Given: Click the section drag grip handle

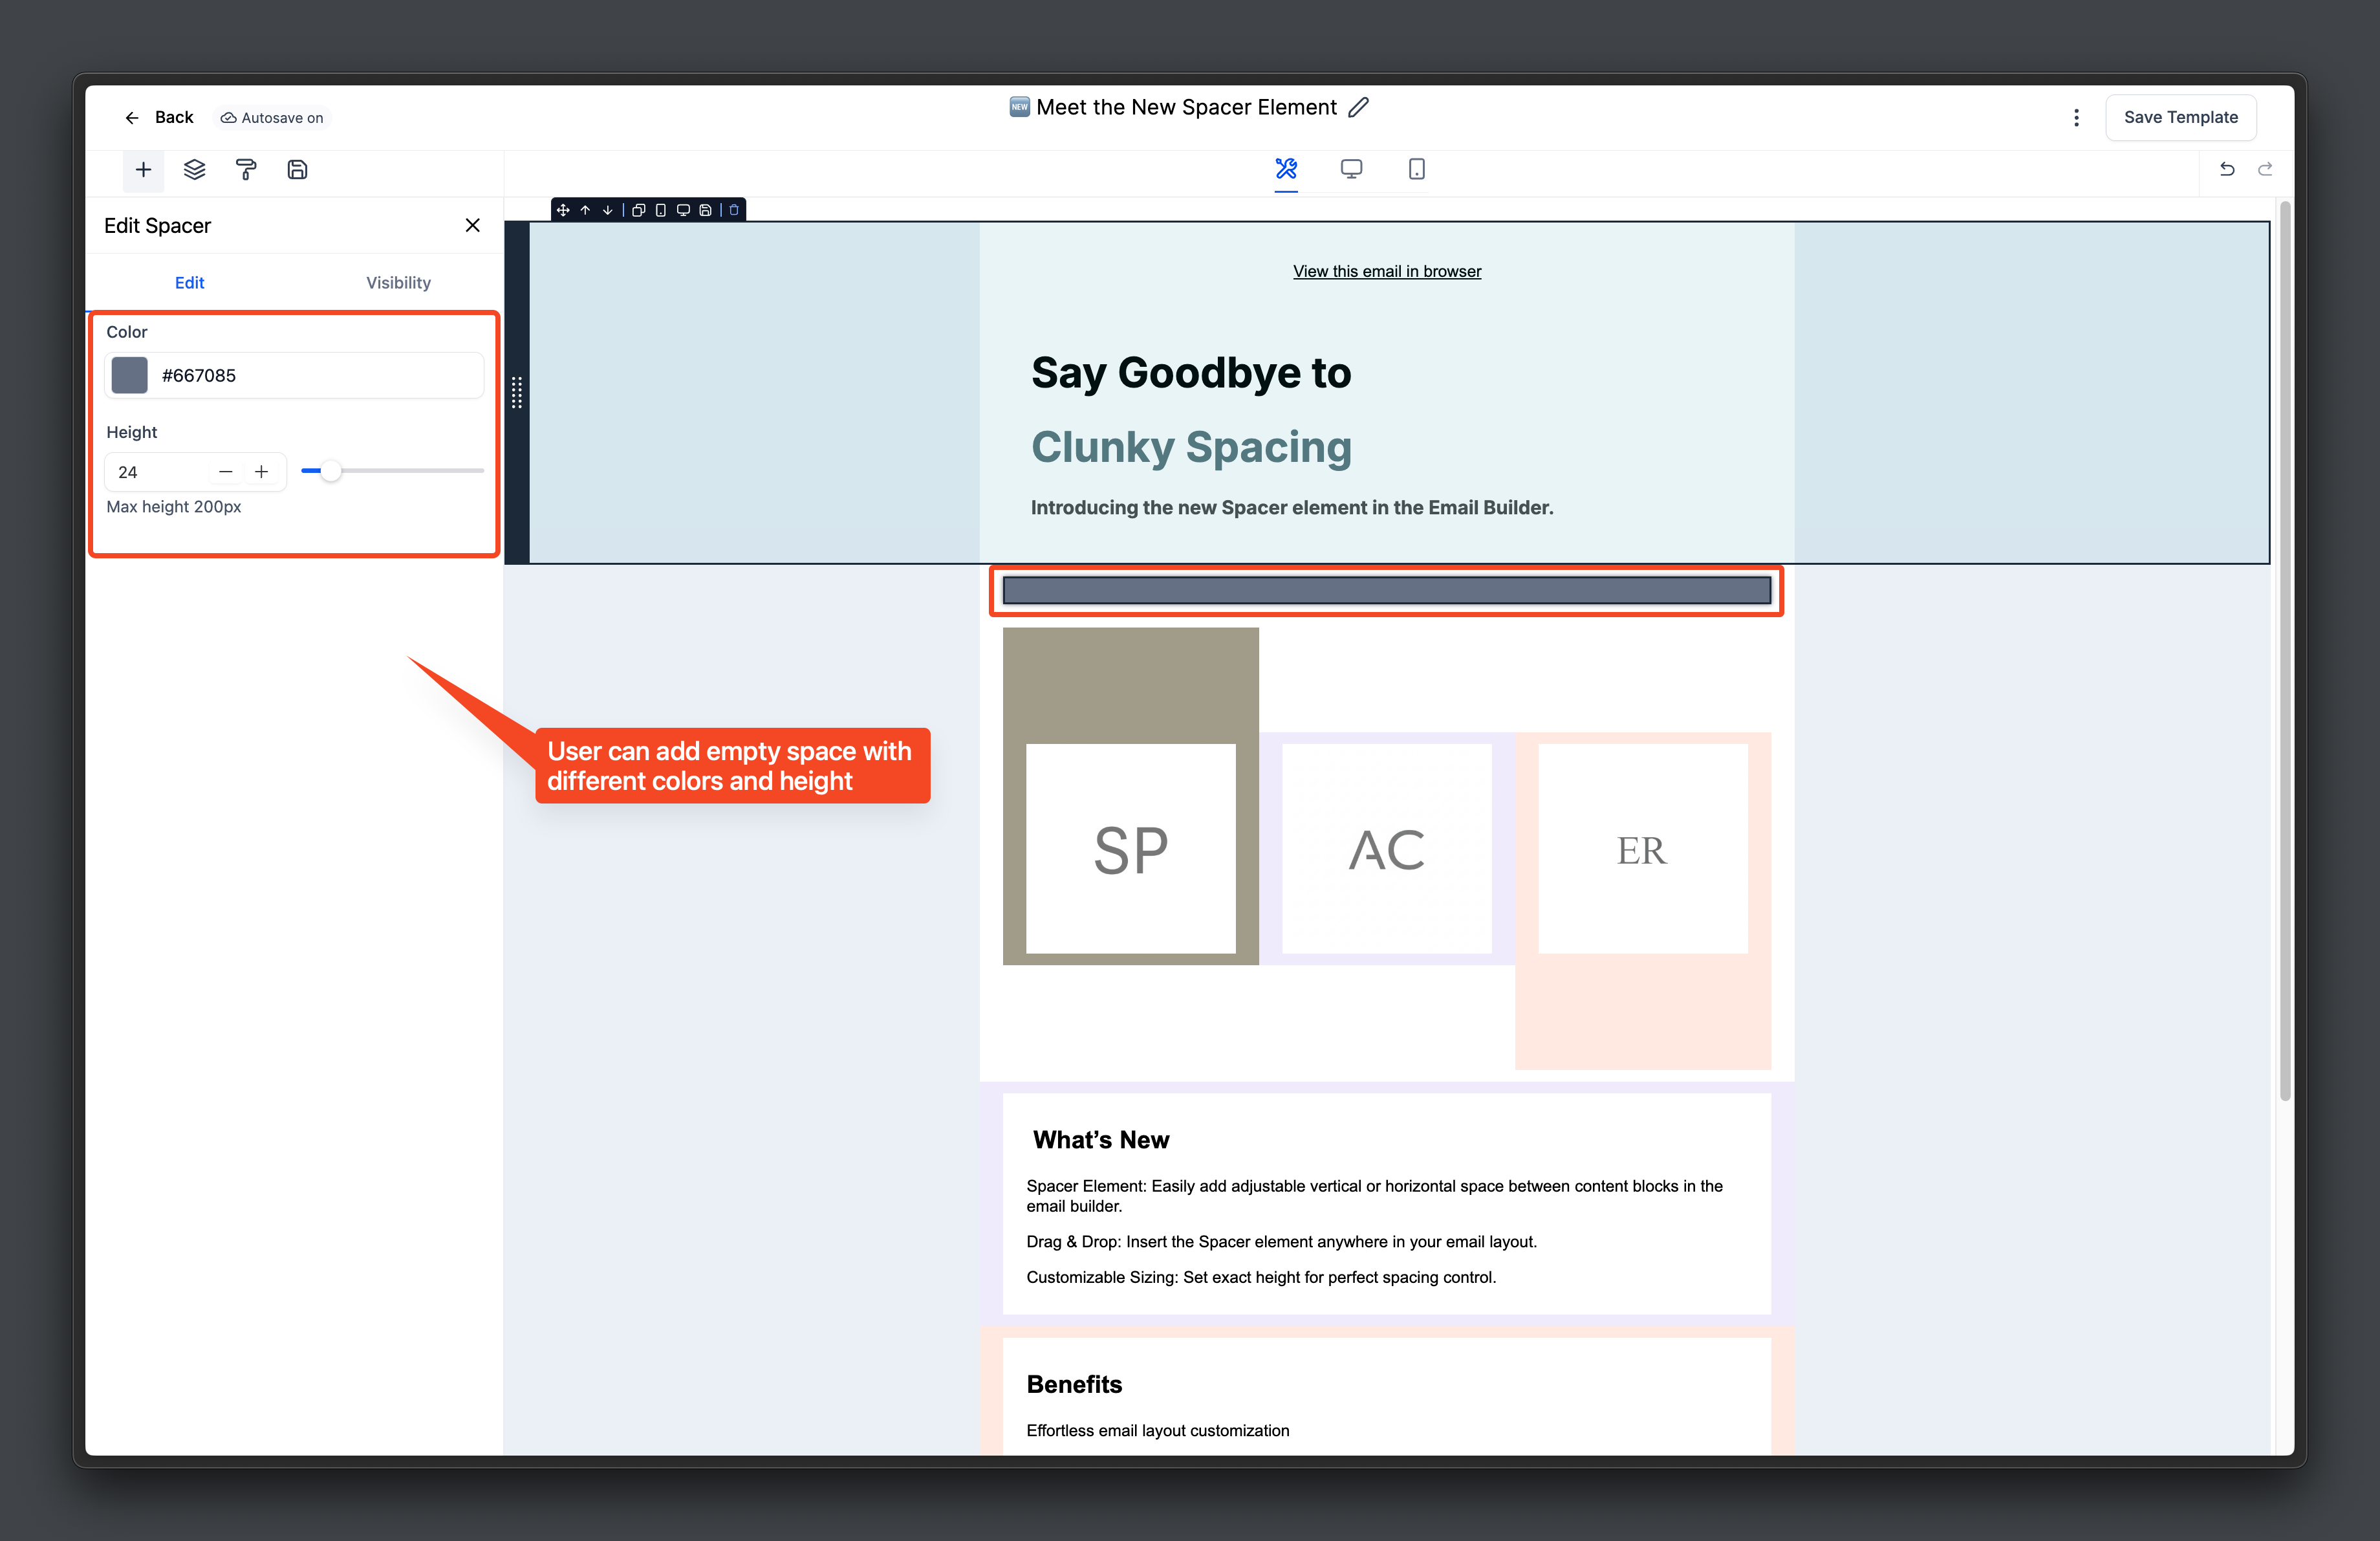Looking at the screenshot, I should coord(517,392).
